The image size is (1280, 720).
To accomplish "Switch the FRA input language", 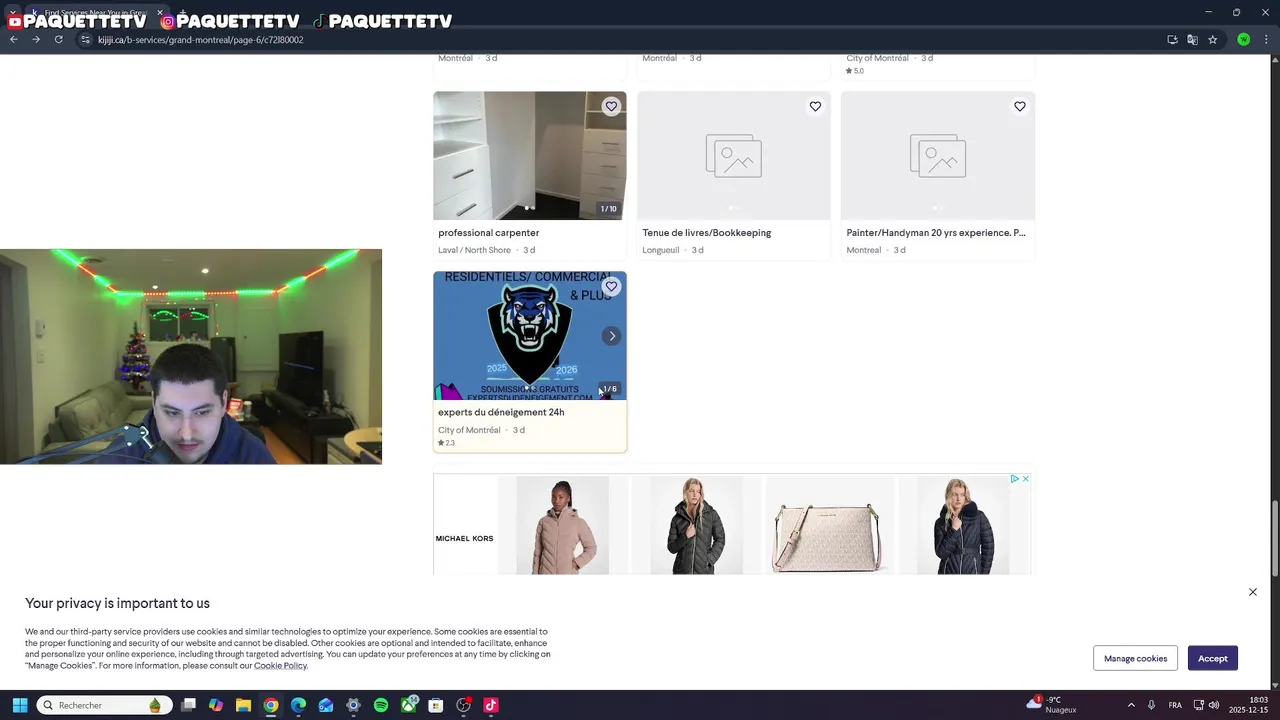I will pyautogui.click(x=1175, y=705).
